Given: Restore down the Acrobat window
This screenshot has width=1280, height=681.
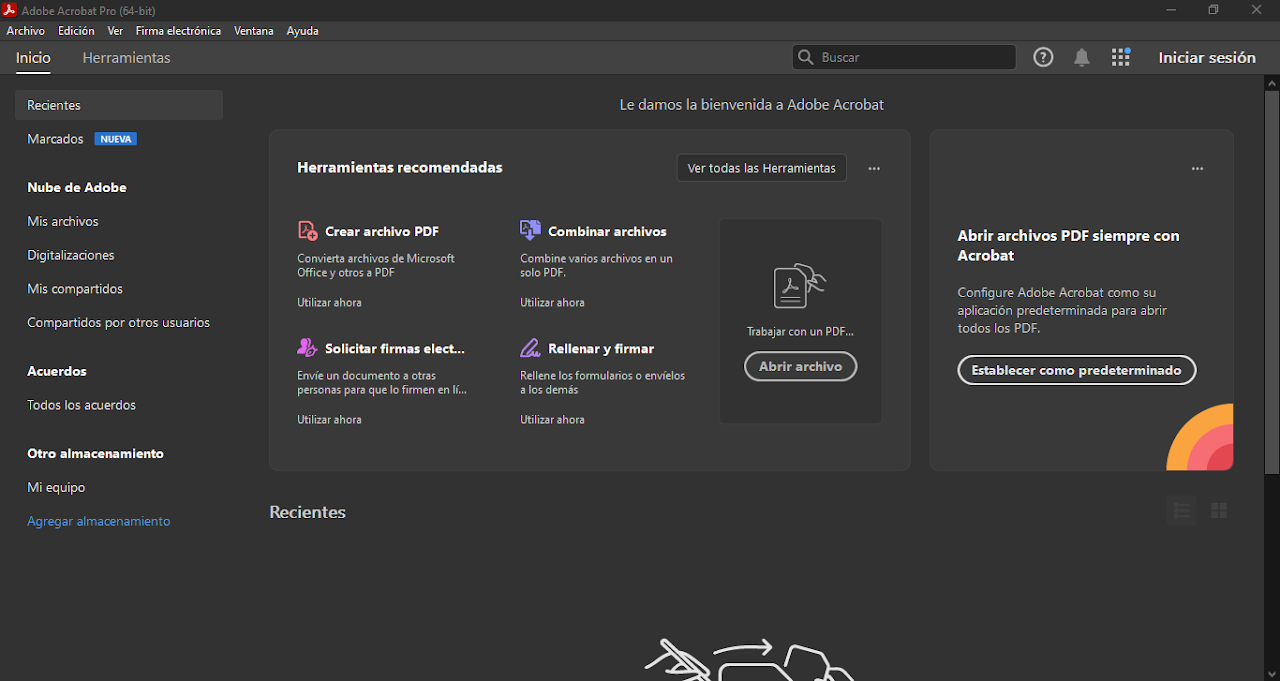Looking at the screenshot, I should click(1213, 10).
